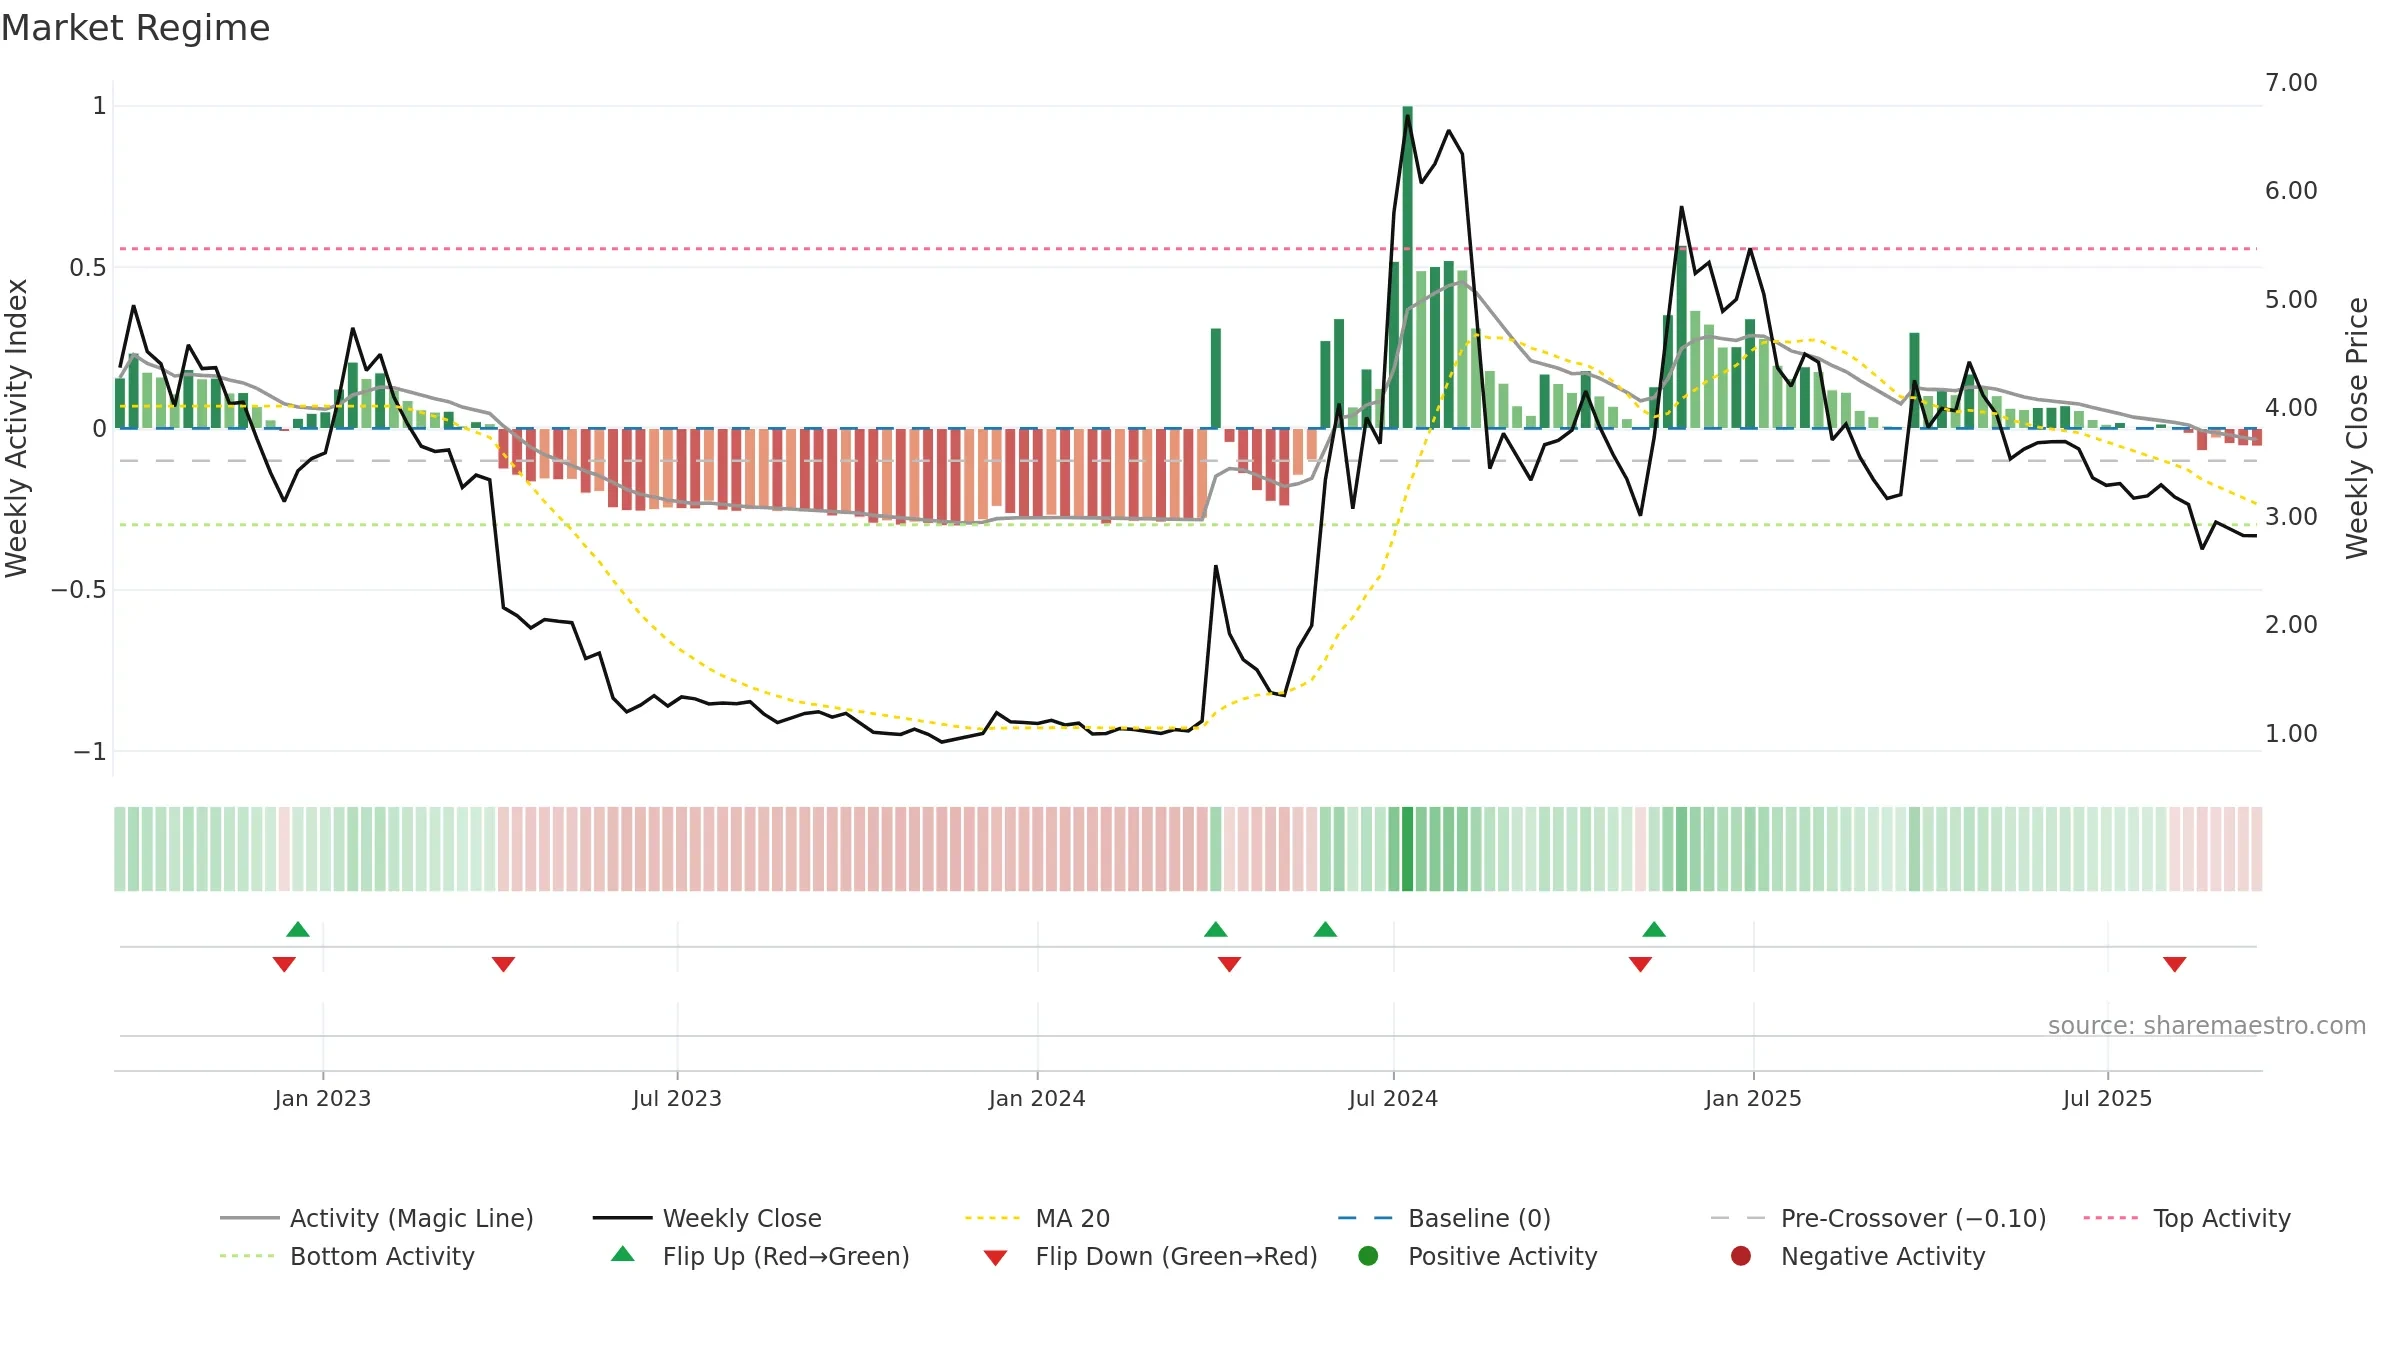Select the flip-up marker before Jan 2023
2400x1350 pixels.
pos(298,930)
